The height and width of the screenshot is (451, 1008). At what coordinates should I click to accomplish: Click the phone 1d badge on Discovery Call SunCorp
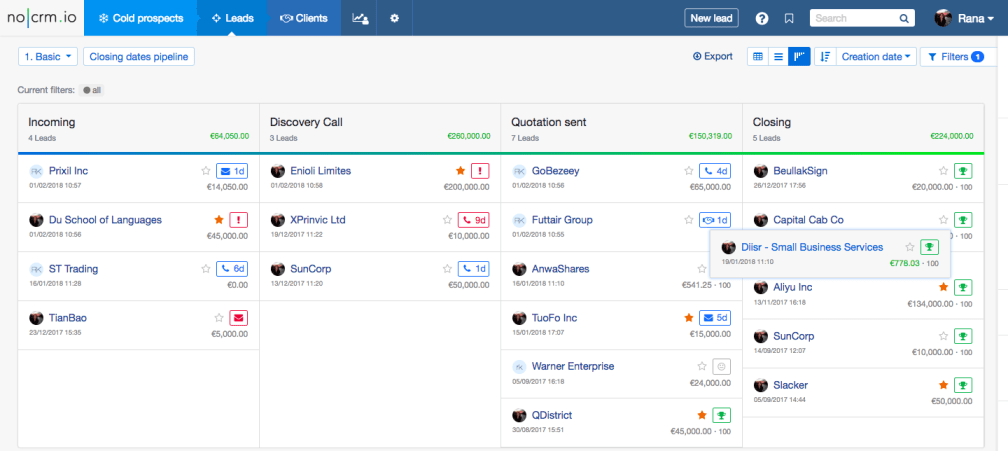point(473,269)
